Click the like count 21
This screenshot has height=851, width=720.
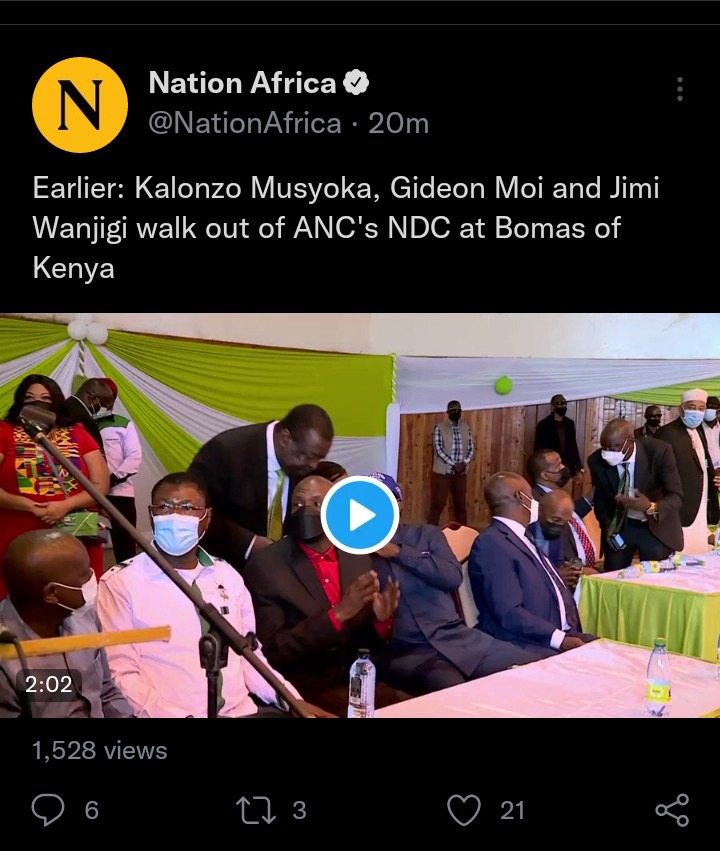(x=512, y=810)
